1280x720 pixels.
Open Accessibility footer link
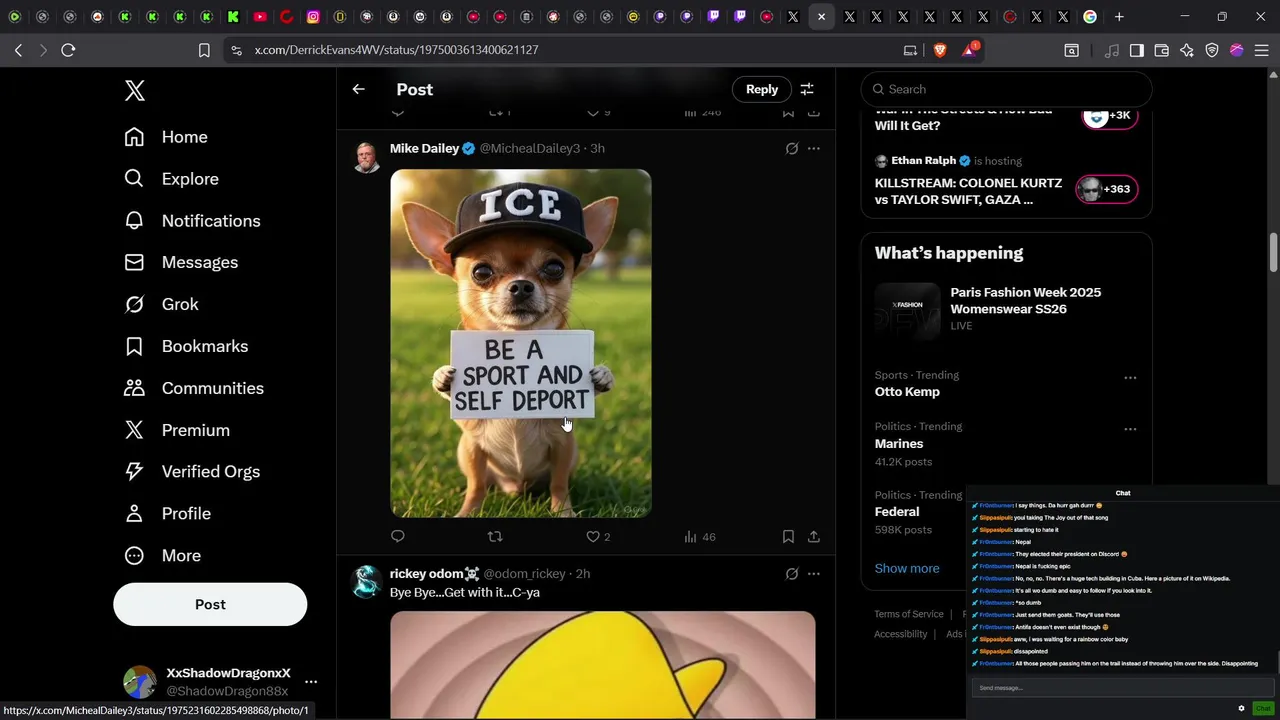point(901,634)
